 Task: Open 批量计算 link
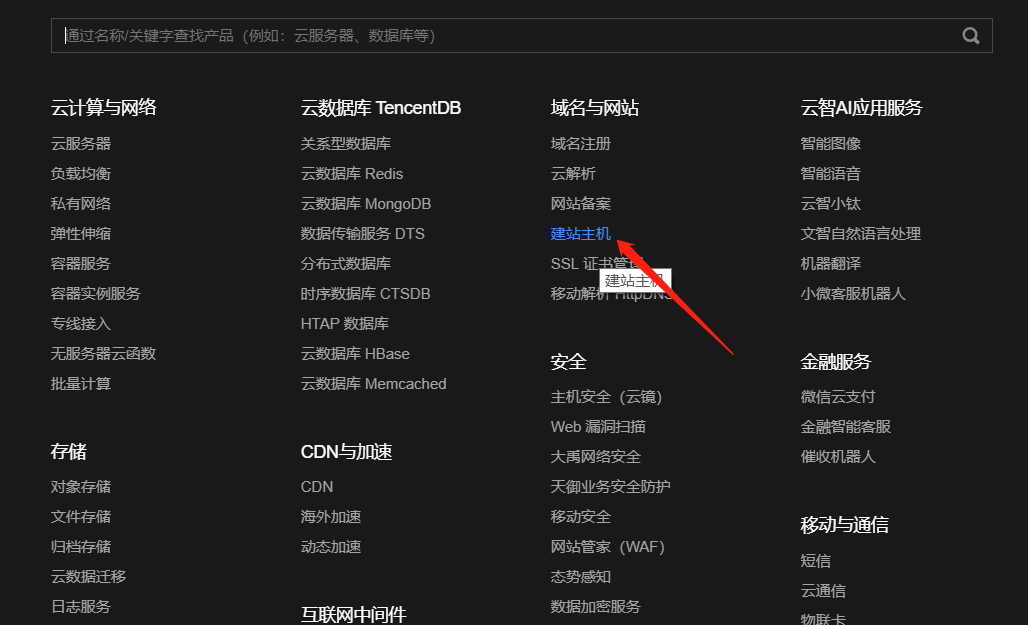coord(81,384)
